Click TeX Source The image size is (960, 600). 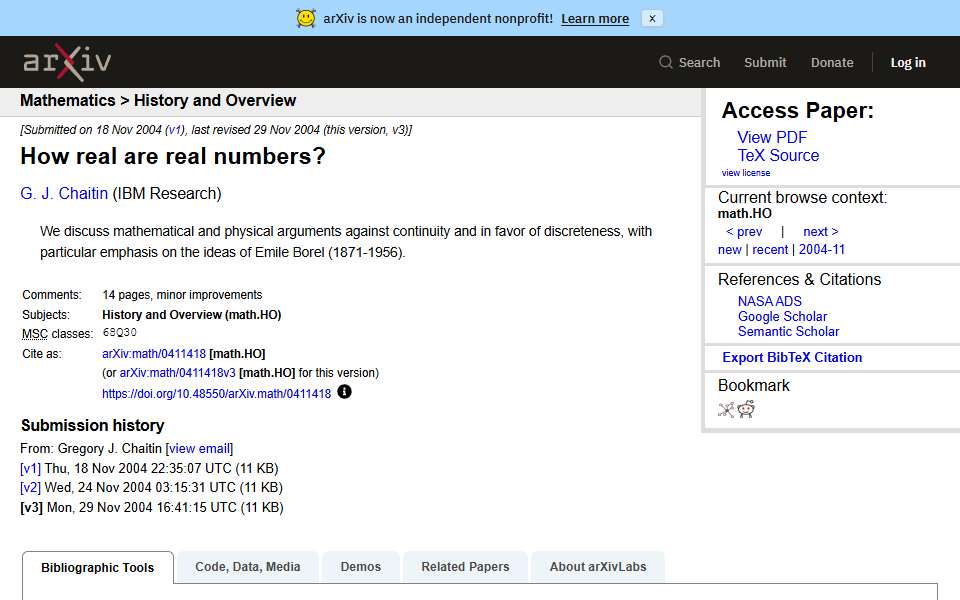tap(778, 156)
